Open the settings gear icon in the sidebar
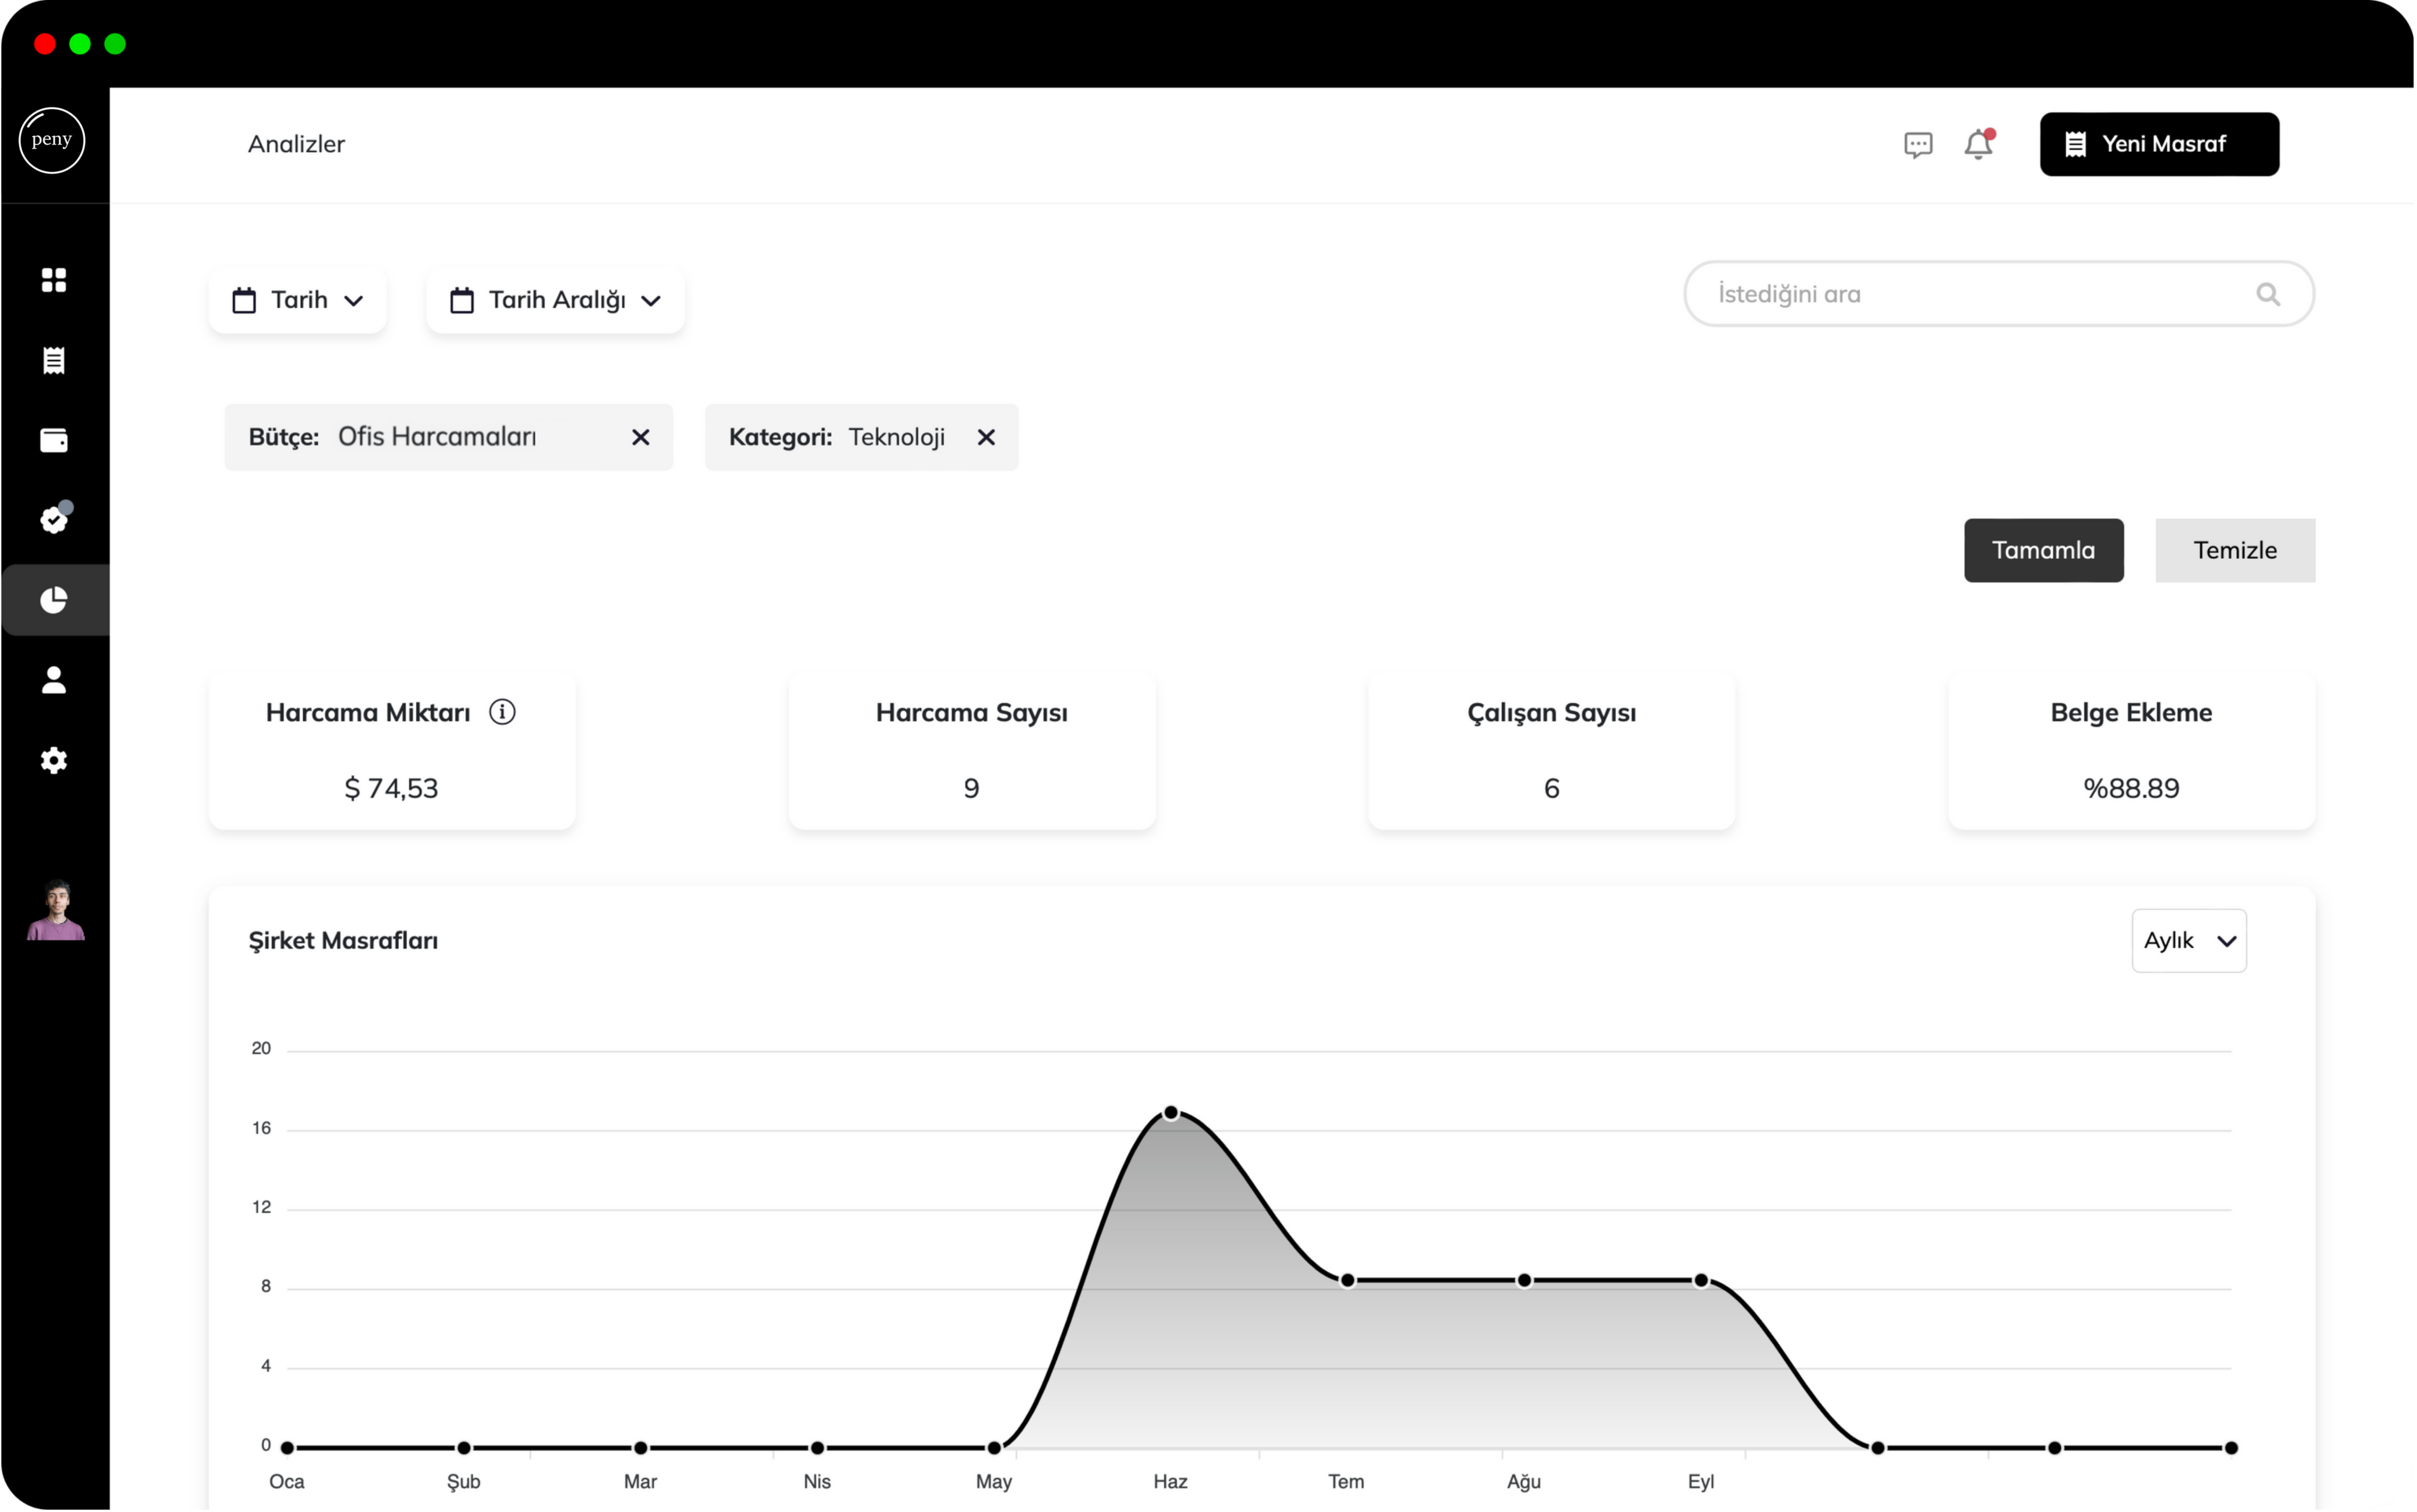Image resolution: width=2417 pixels, height=1512 pixels. coord(54,761)
